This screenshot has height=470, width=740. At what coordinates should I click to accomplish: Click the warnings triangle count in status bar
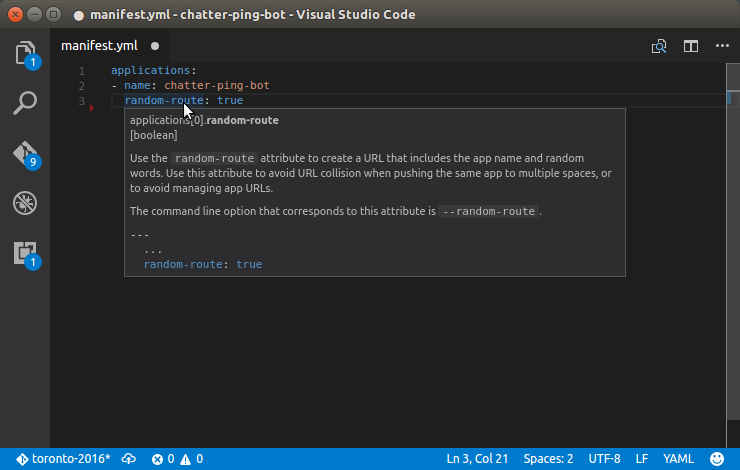point(192,459)
